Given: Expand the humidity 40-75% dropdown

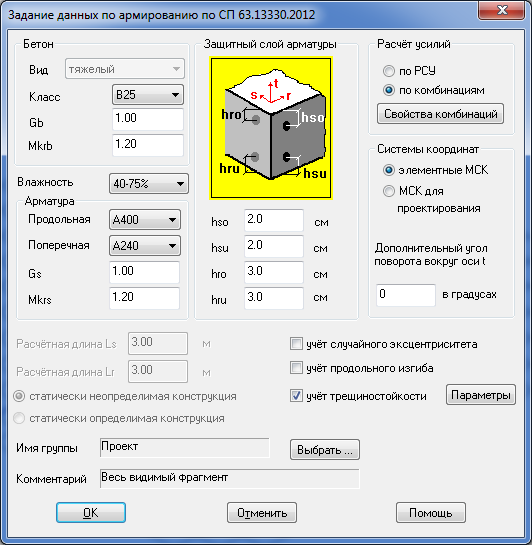Looking at the screenshot, I should pyautogui.click(x=149, y=183).
